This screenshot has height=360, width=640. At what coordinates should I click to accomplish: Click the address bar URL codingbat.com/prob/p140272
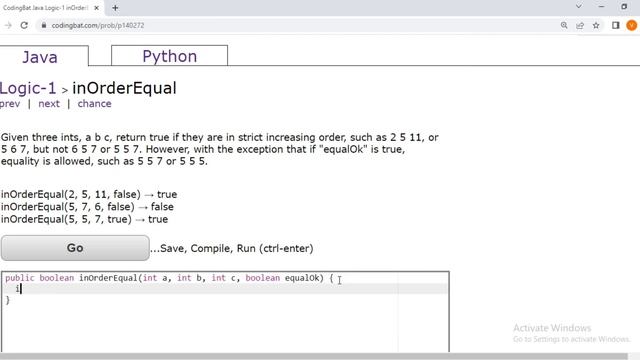[x=98, y=25]
